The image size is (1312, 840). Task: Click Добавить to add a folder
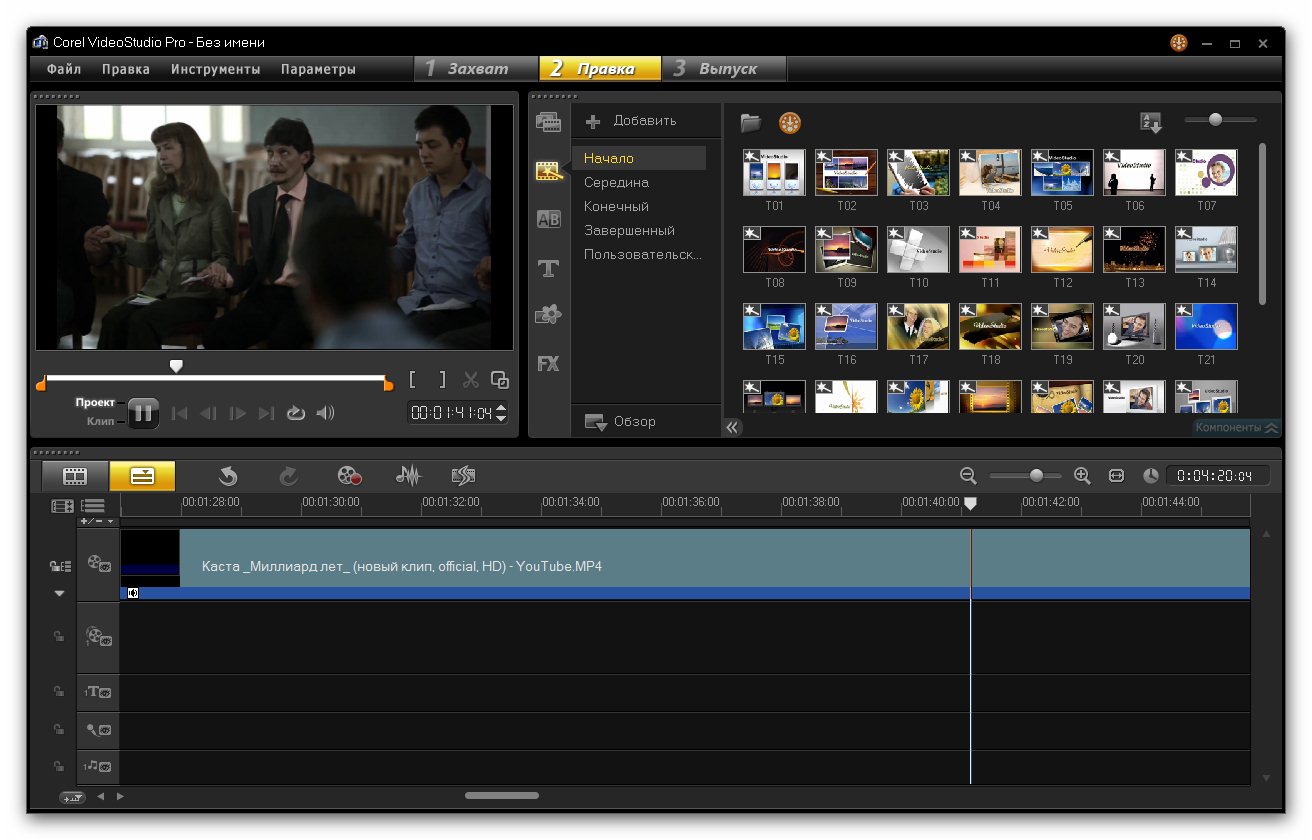pyautogui.click(x=631, y=121)
